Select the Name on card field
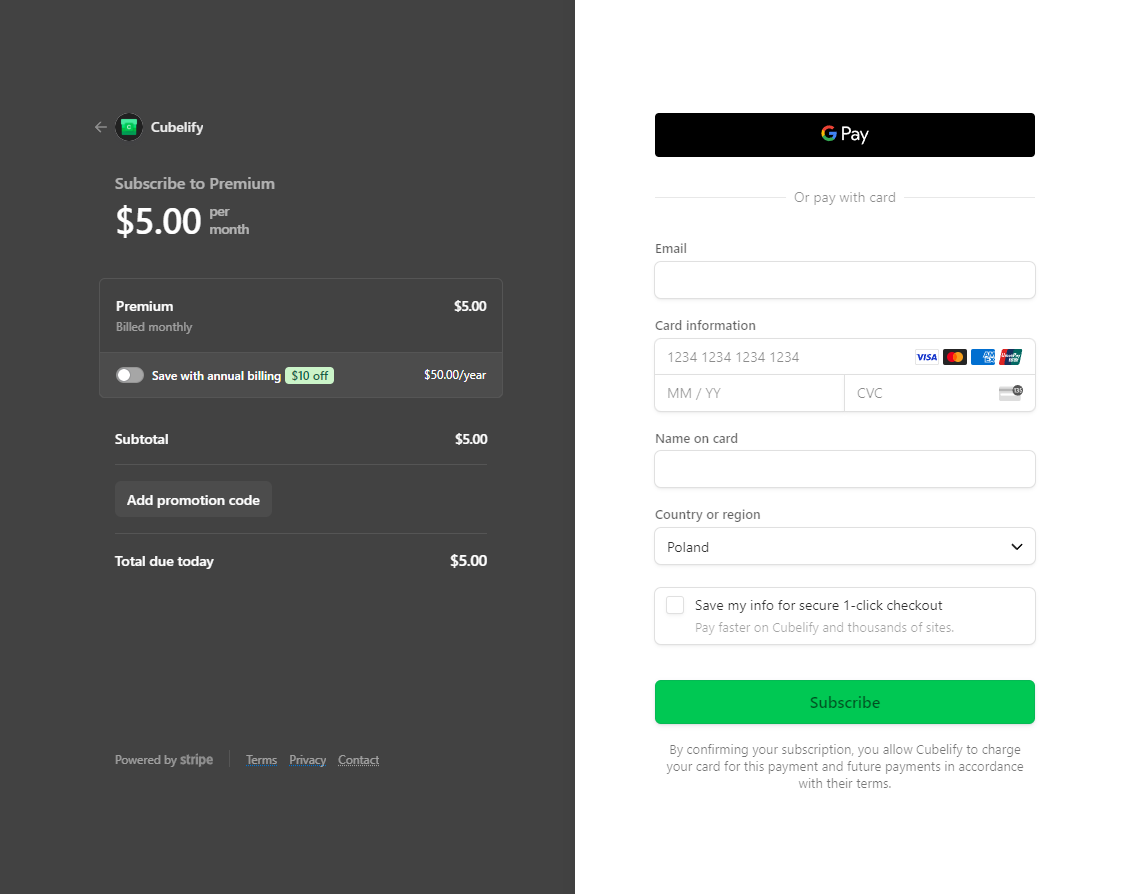The width and height of the screenshot is (1147, 894). coord(844,469)
